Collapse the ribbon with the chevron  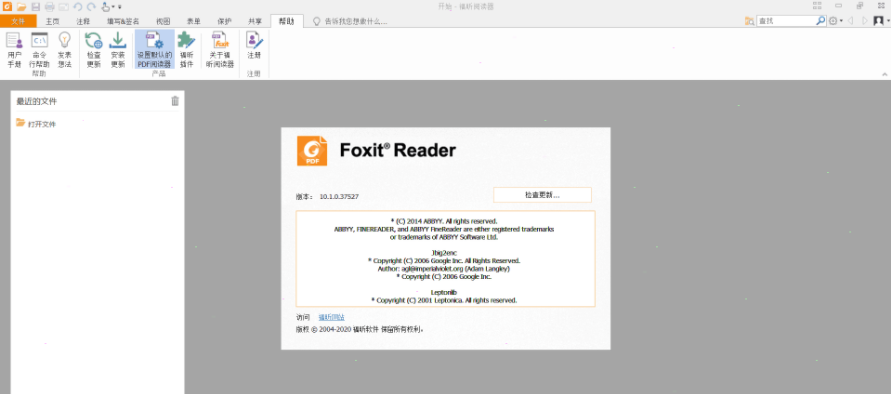click(884, 74)
